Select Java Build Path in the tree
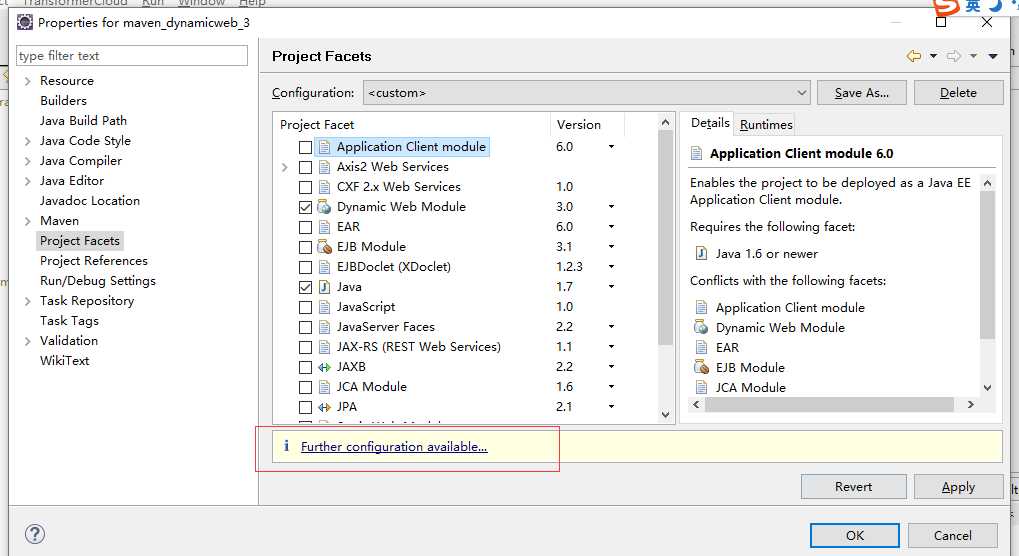 (83, 121)
